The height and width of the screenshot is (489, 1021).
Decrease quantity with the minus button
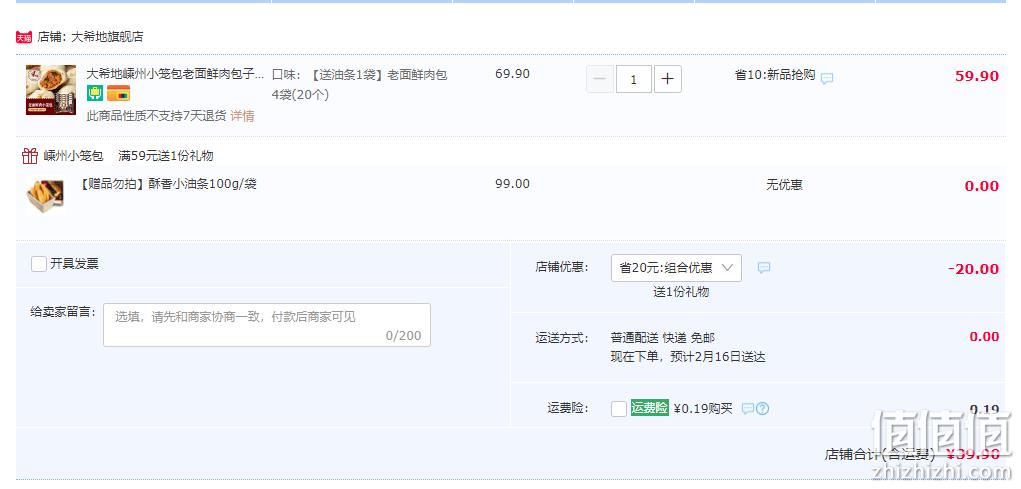tap(600, 79)
